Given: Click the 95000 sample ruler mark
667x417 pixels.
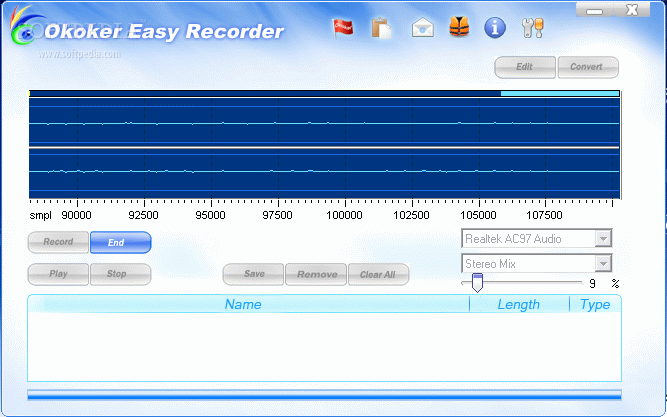Looking at the screenshot, I should tap(211, 215).
